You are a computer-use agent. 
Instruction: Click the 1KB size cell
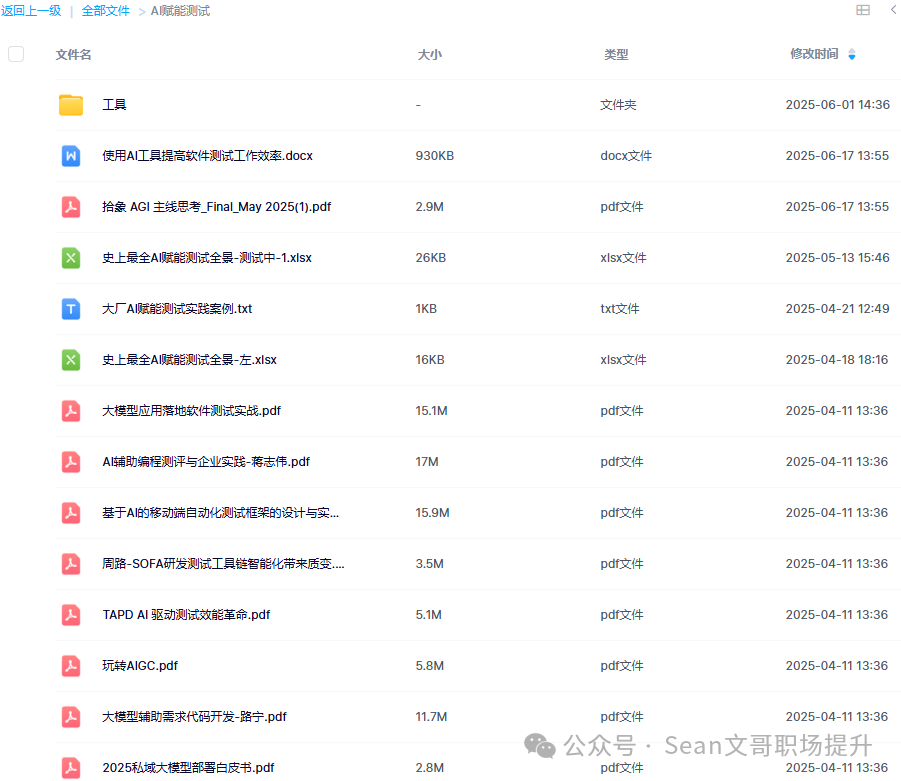pyautogui.click(x=426, y=309)
